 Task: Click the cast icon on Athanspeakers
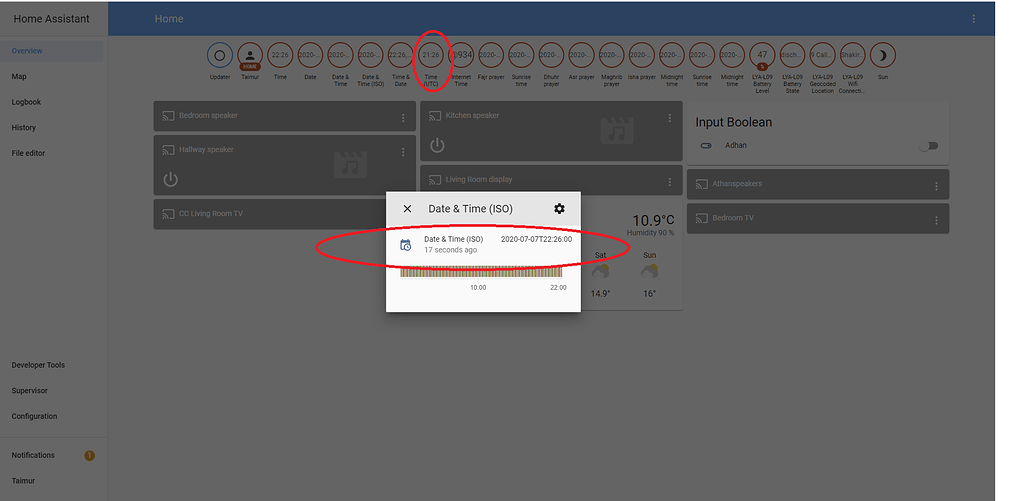click(x=701, y=184)
